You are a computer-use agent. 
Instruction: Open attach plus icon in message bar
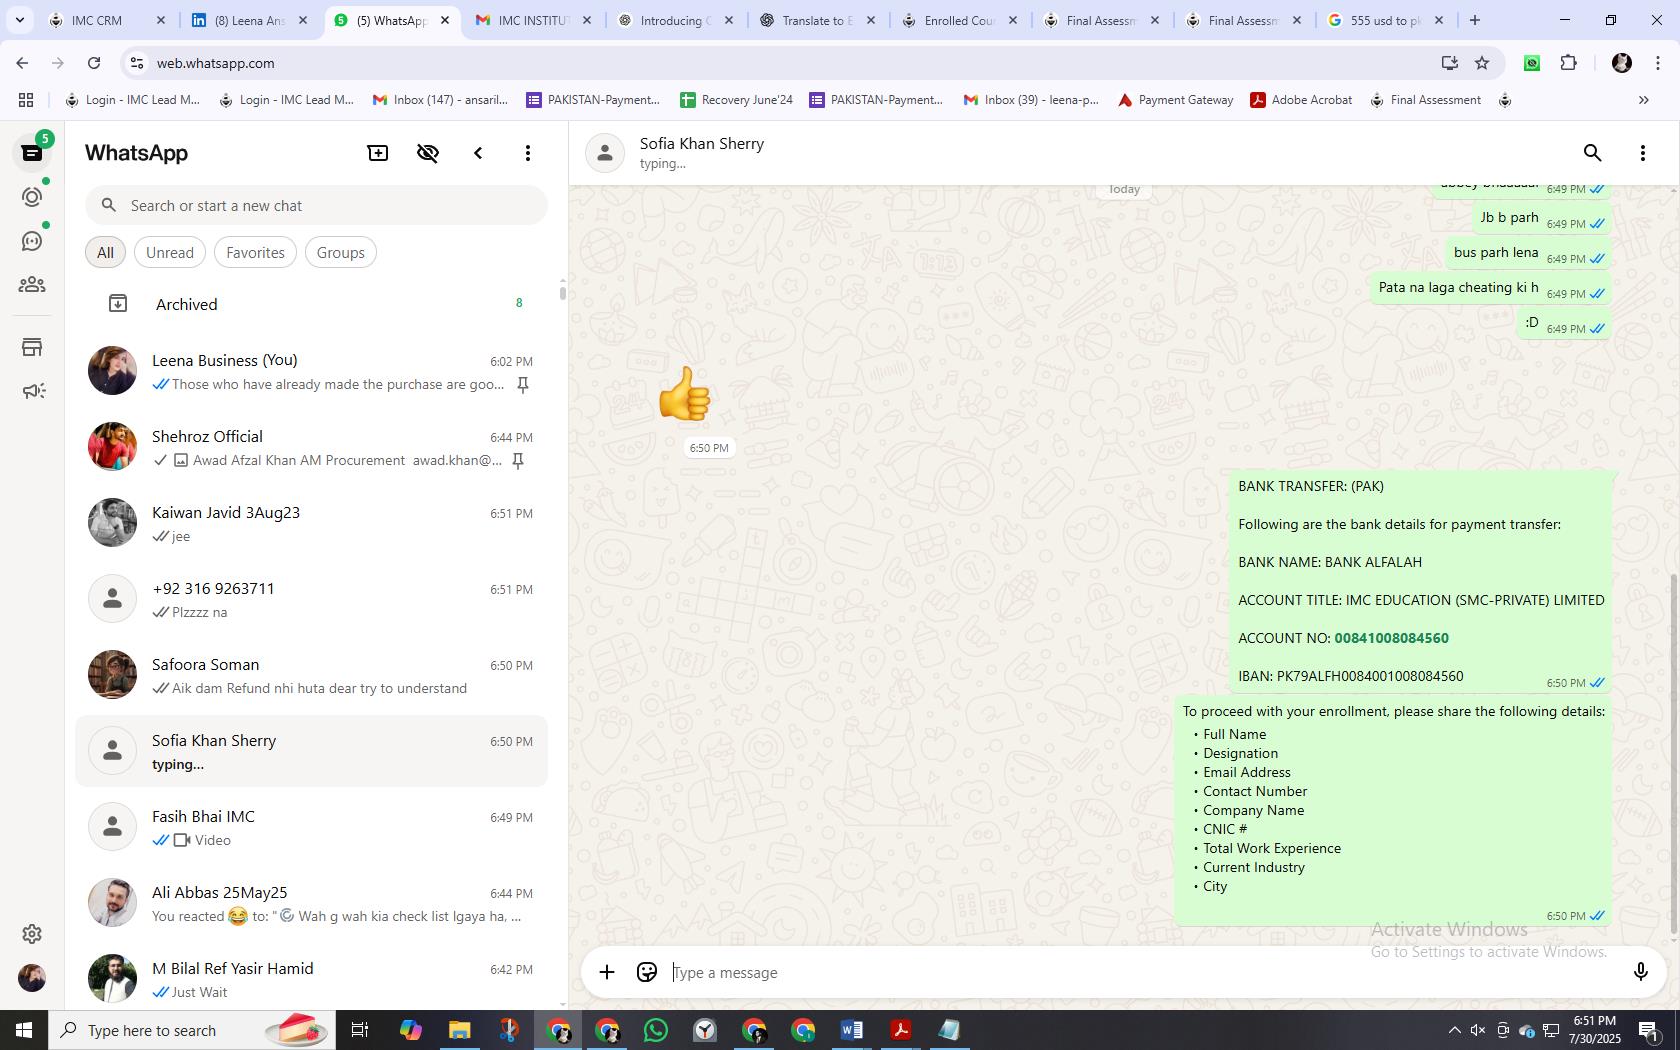tap(607, 972)
